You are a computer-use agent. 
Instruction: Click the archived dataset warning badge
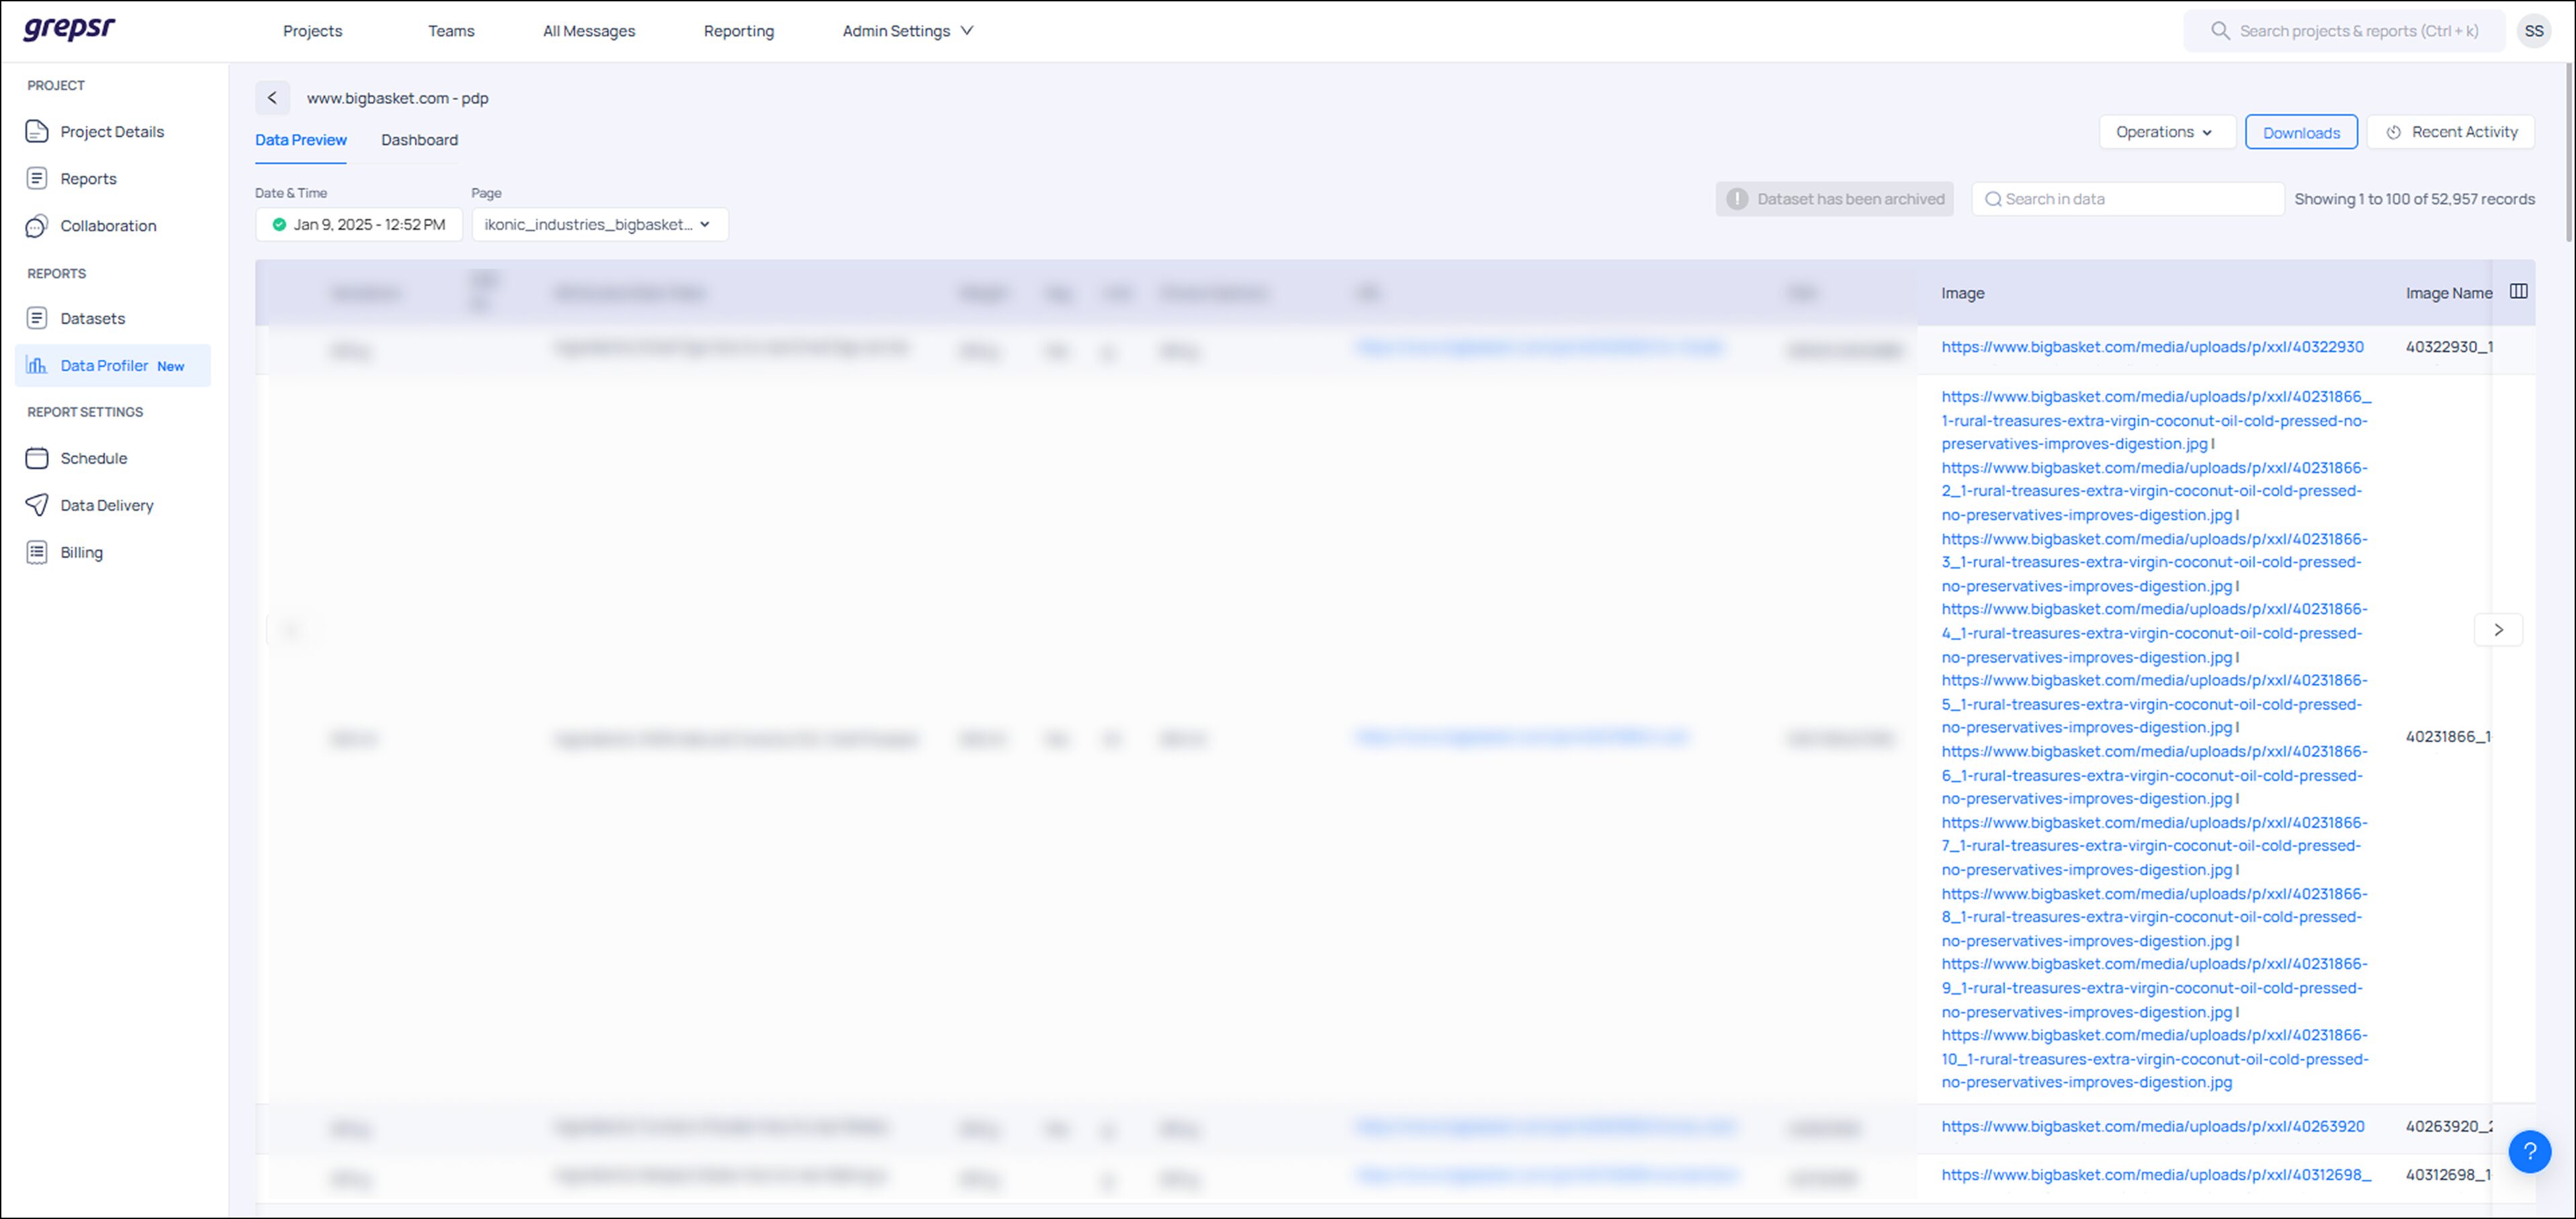(x=1834, y=198)
